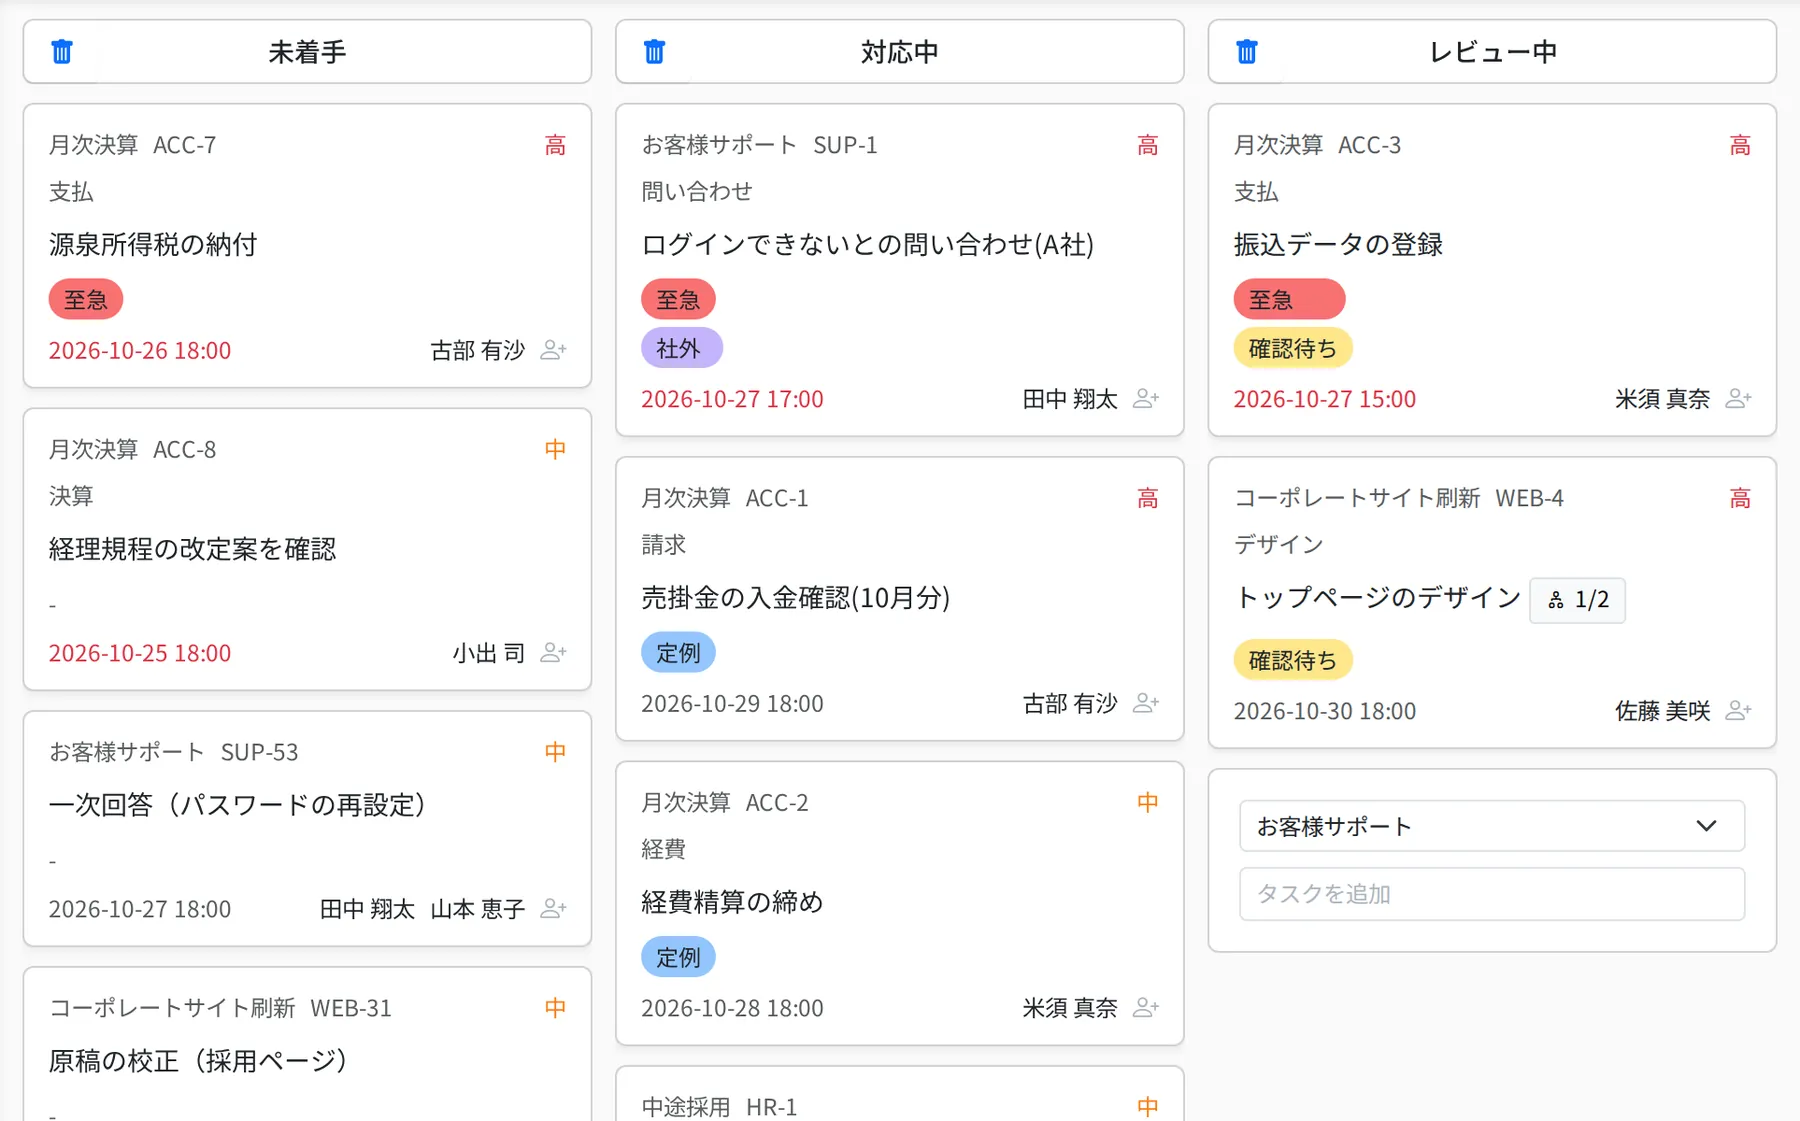1800x1121 pixels.
Task: Click the trash icon in 未着手 column header
Action: (x=62, y=52)
